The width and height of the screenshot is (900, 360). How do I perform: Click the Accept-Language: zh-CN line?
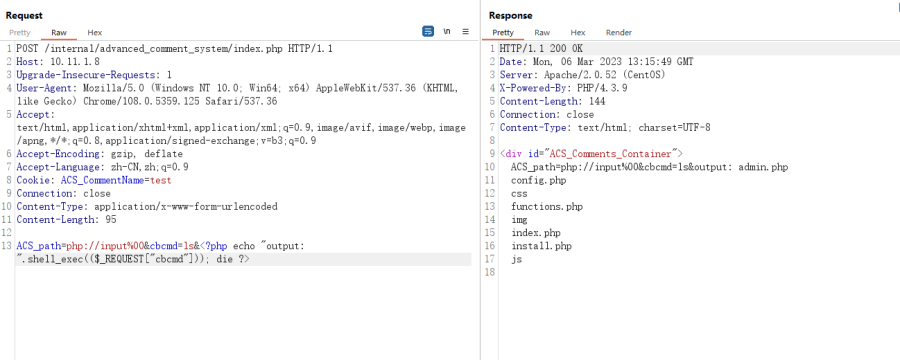click(x=102, y=167)
